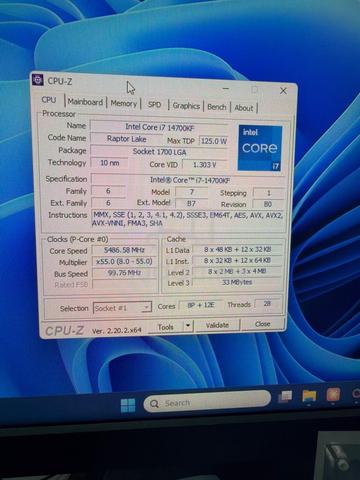The height and width of the screenshot is (480, 360).
Task: Click the Validate button
Action: coord(217,325)
